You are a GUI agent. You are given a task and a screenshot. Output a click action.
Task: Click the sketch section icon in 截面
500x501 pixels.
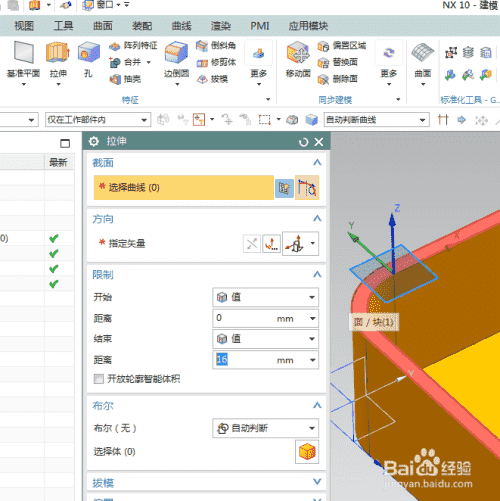[284, 188]
